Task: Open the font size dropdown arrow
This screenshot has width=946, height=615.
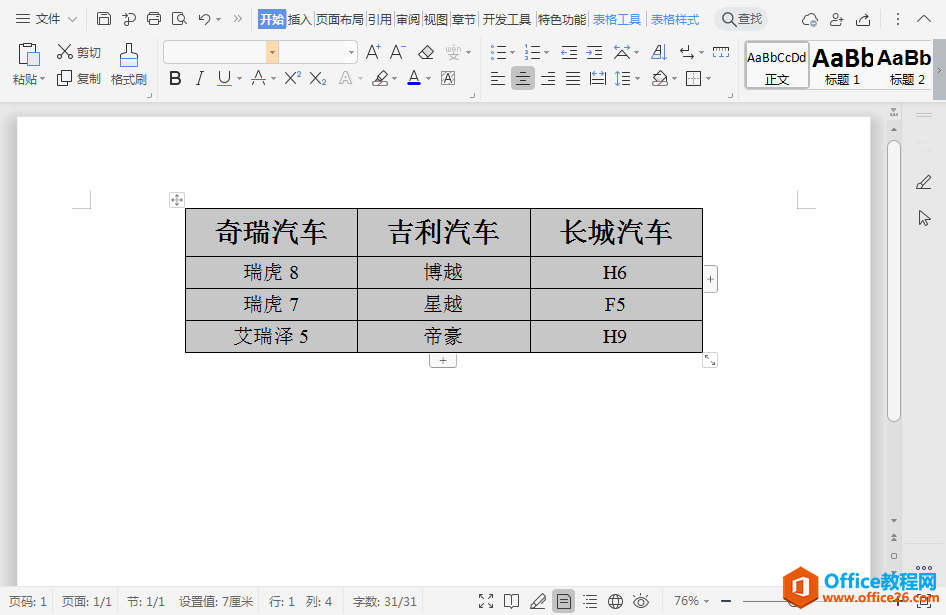Action: 351,53
